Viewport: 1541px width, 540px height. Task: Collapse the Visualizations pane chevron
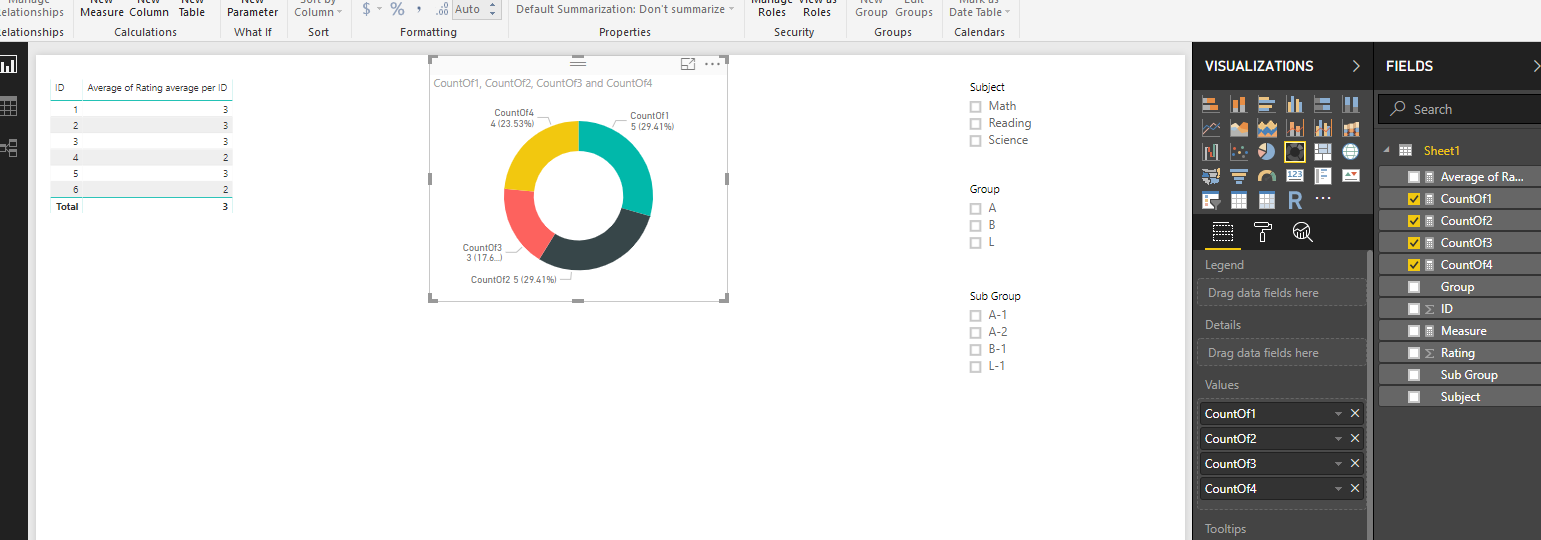click(1356, 66)
